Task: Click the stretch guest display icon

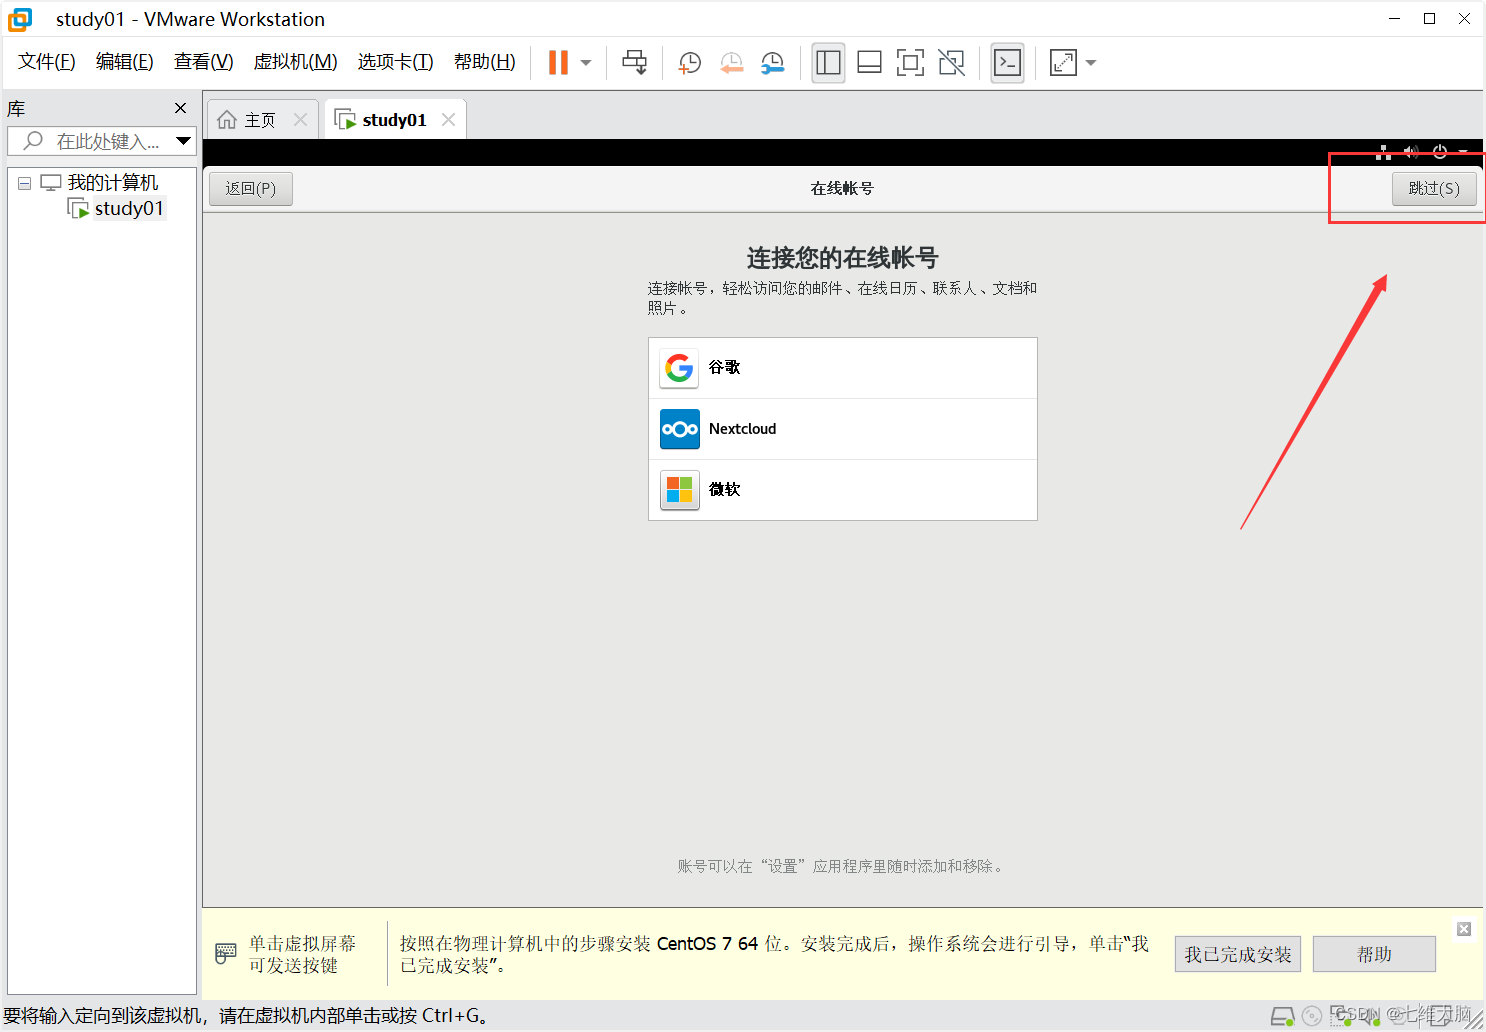Action: point(1063,63)
